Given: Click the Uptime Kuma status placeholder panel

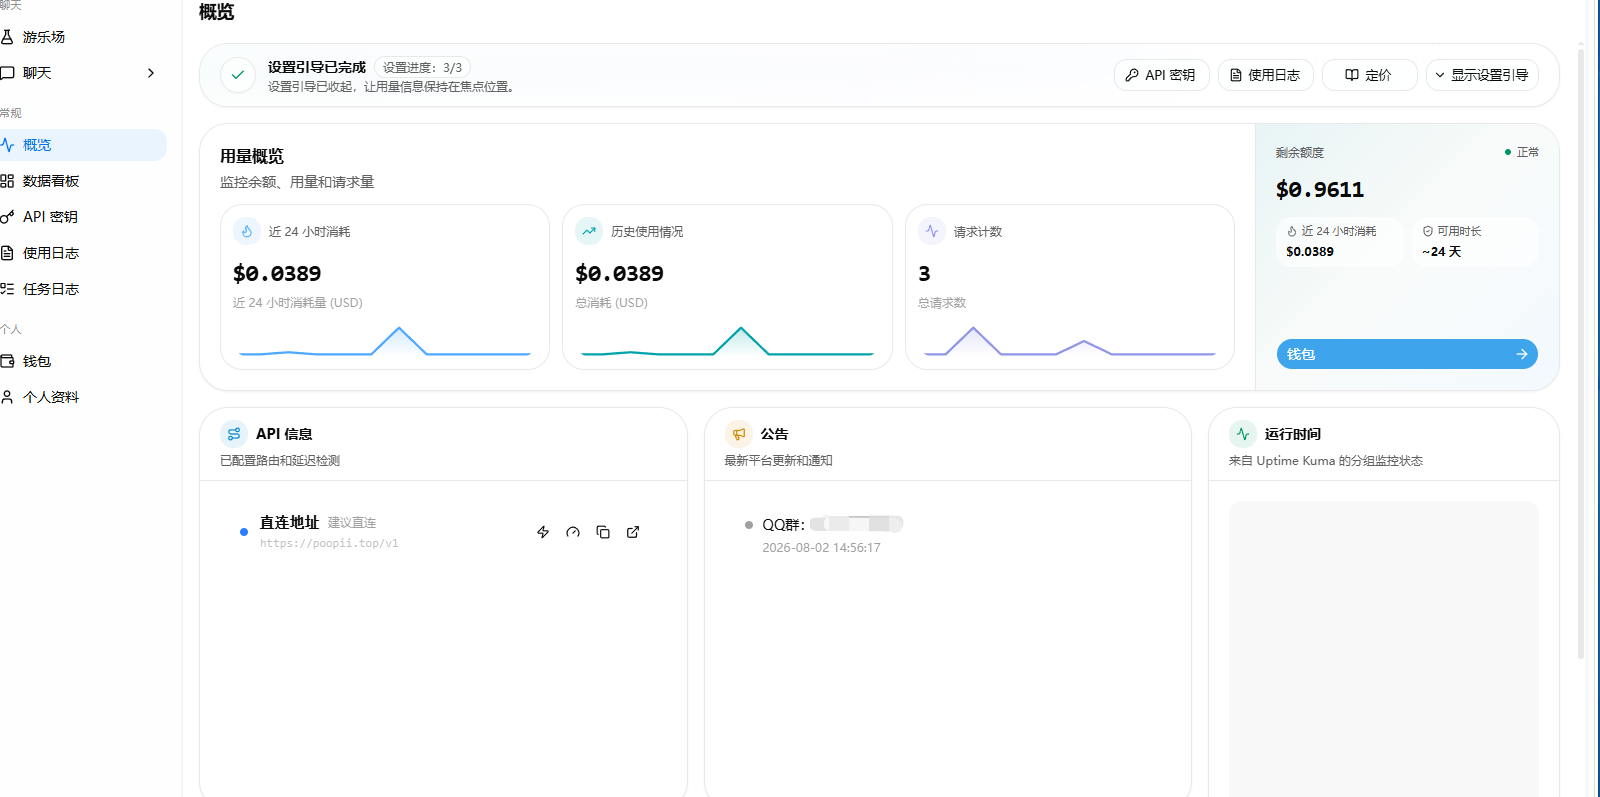Looking at the screenshot, I should pos(1384,648).
